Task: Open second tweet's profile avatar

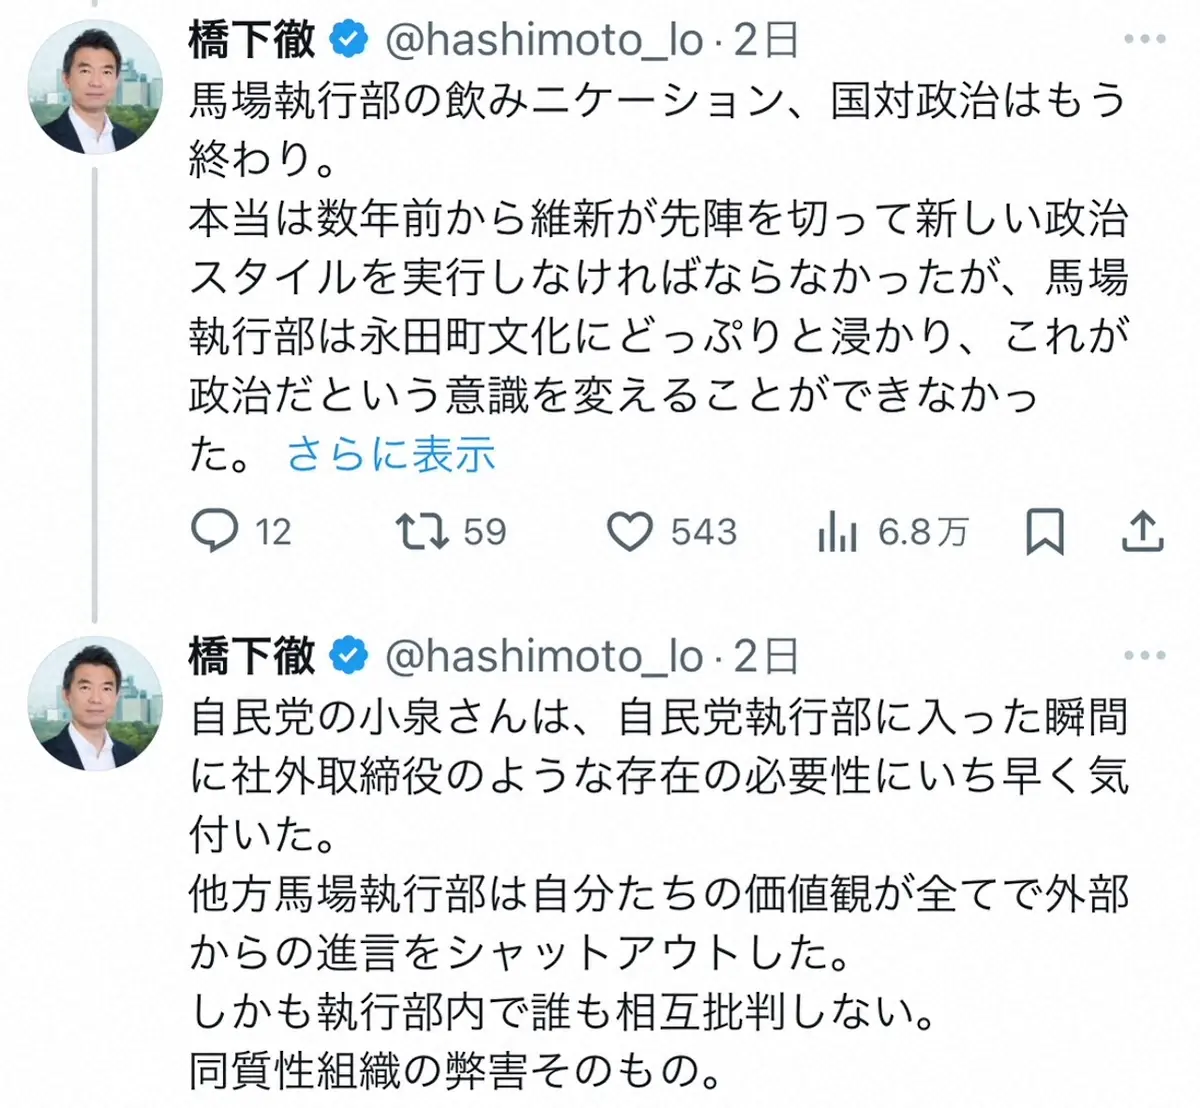Action: pos(95,703)
